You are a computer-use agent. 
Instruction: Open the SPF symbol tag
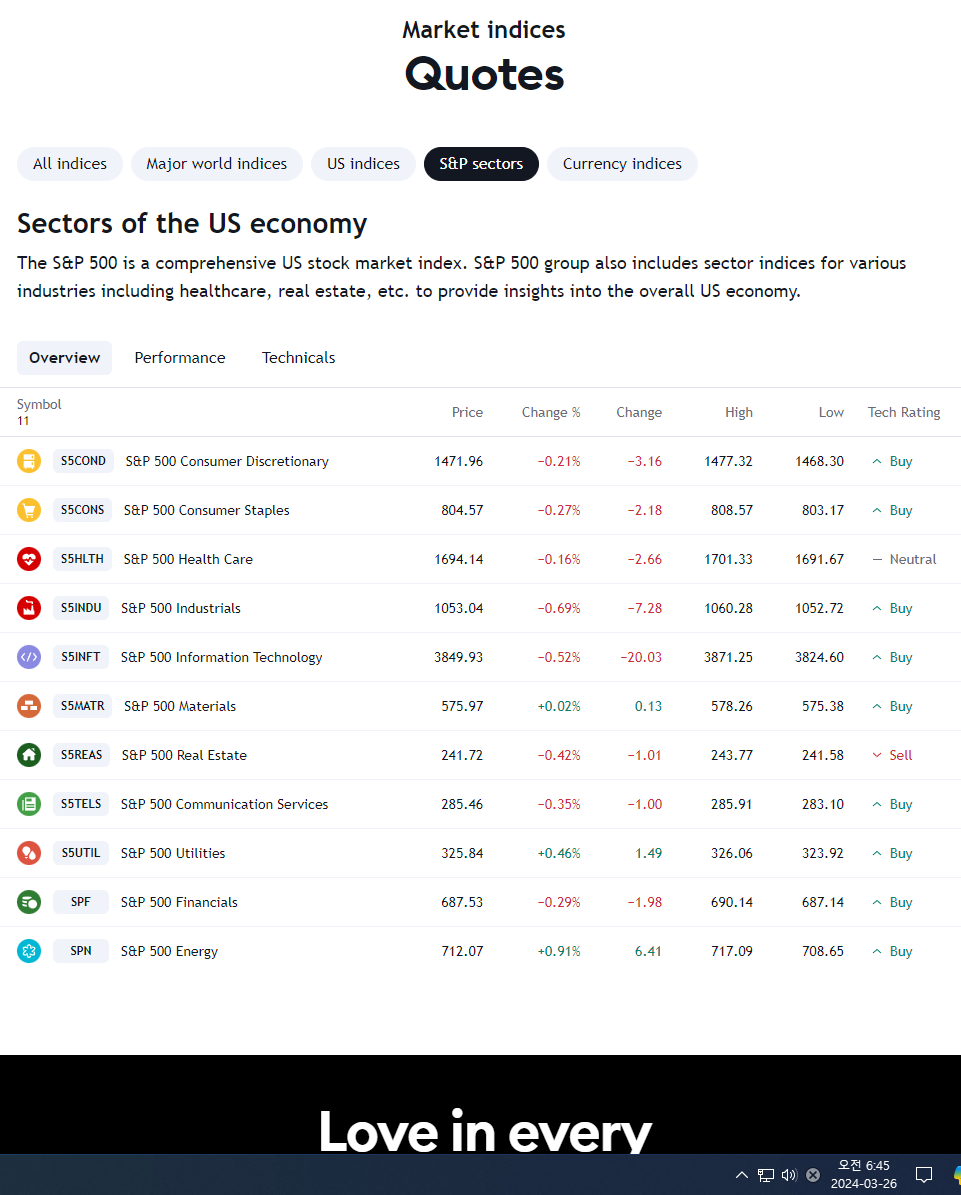coord(81,902)
